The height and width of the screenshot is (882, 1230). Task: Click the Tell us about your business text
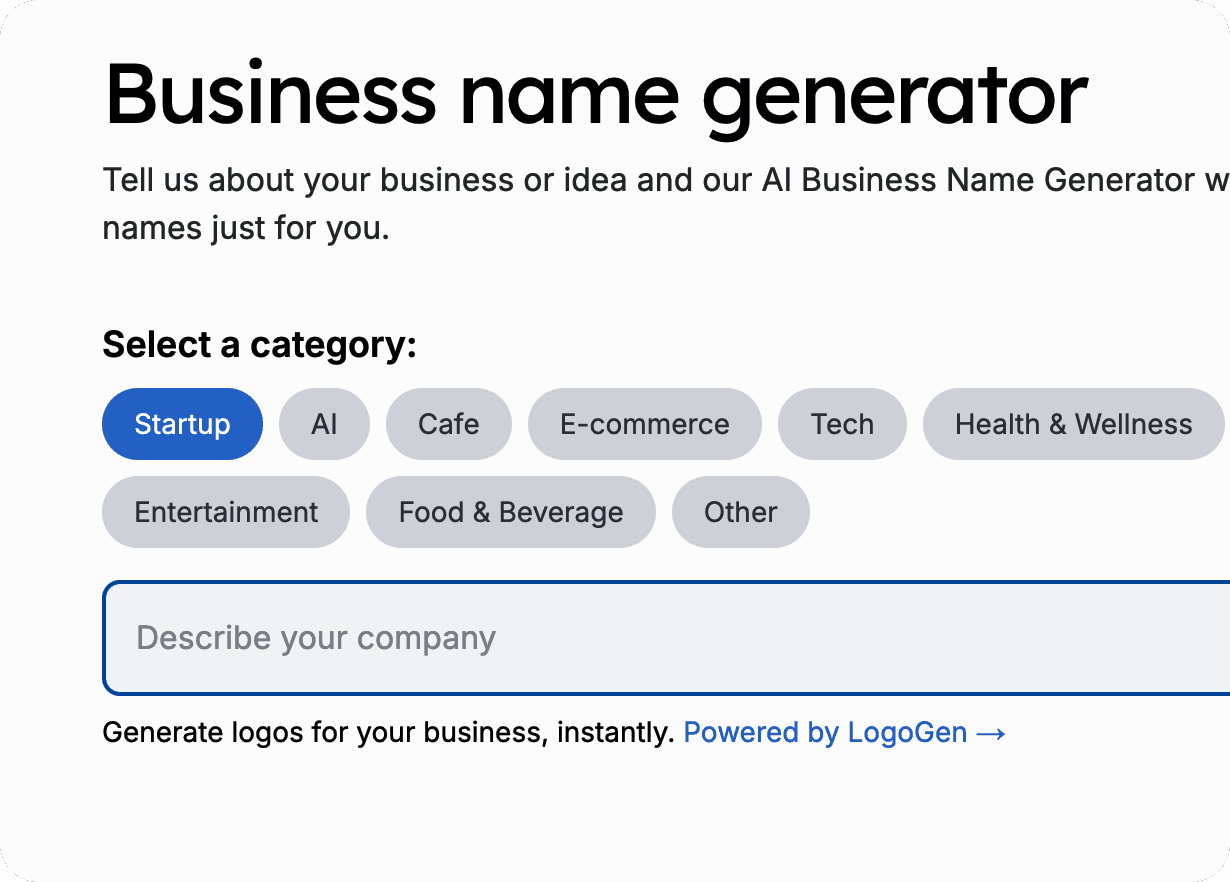[400, 181]
